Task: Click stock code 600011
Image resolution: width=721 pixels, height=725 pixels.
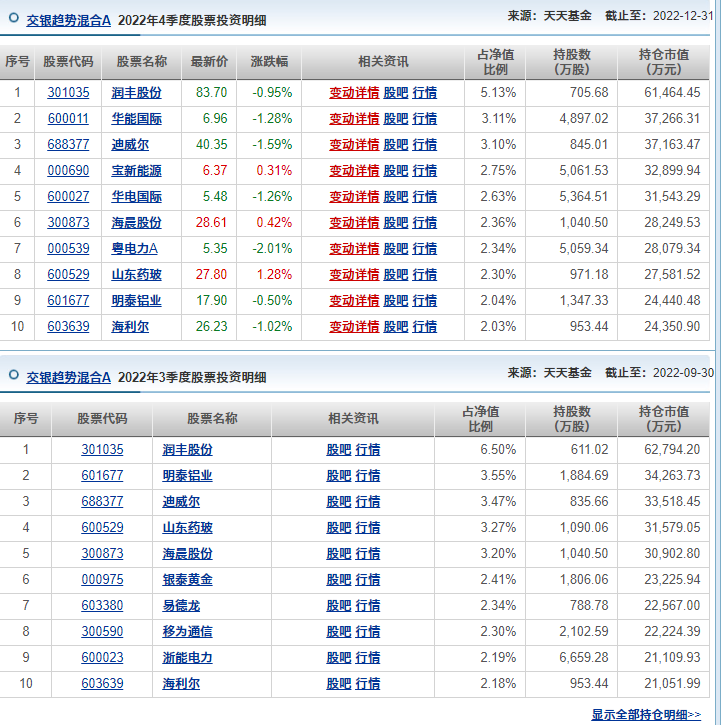Action: (68, 118)
